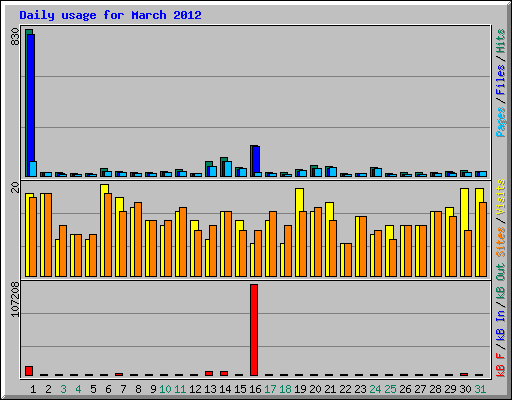This screenshot has height=400, width=512.
Task: Select the orange Sites bar for day 2
Action: [48, 235]
